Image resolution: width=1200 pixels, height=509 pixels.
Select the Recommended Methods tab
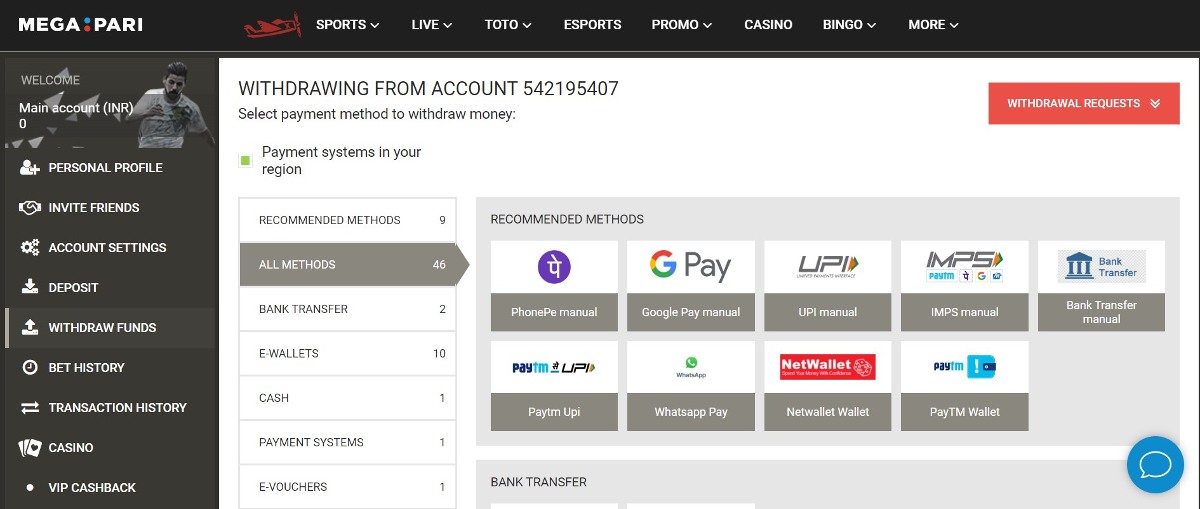pyautogui.click(x=348, y=220)
